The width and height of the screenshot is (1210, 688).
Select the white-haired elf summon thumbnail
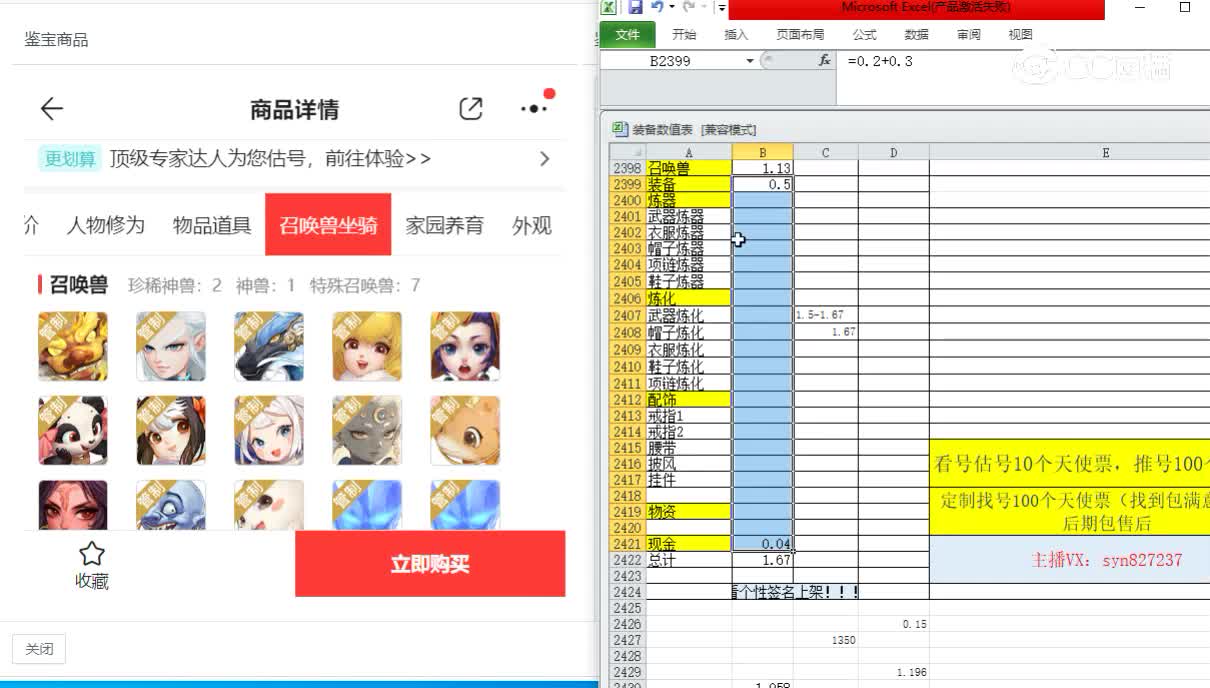click(x=171, y=347)
